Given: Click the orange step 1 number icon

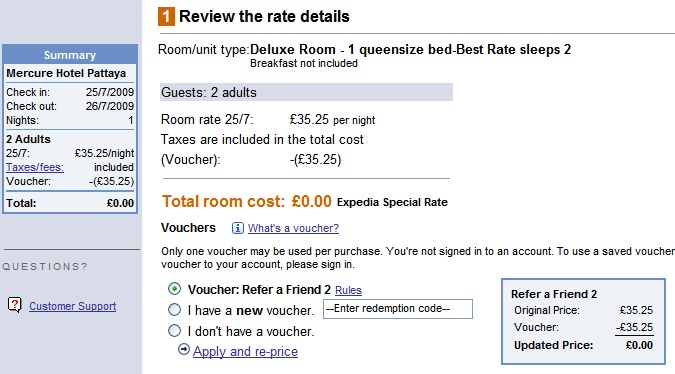Looking at the screenshot, I should pos(166,17).
